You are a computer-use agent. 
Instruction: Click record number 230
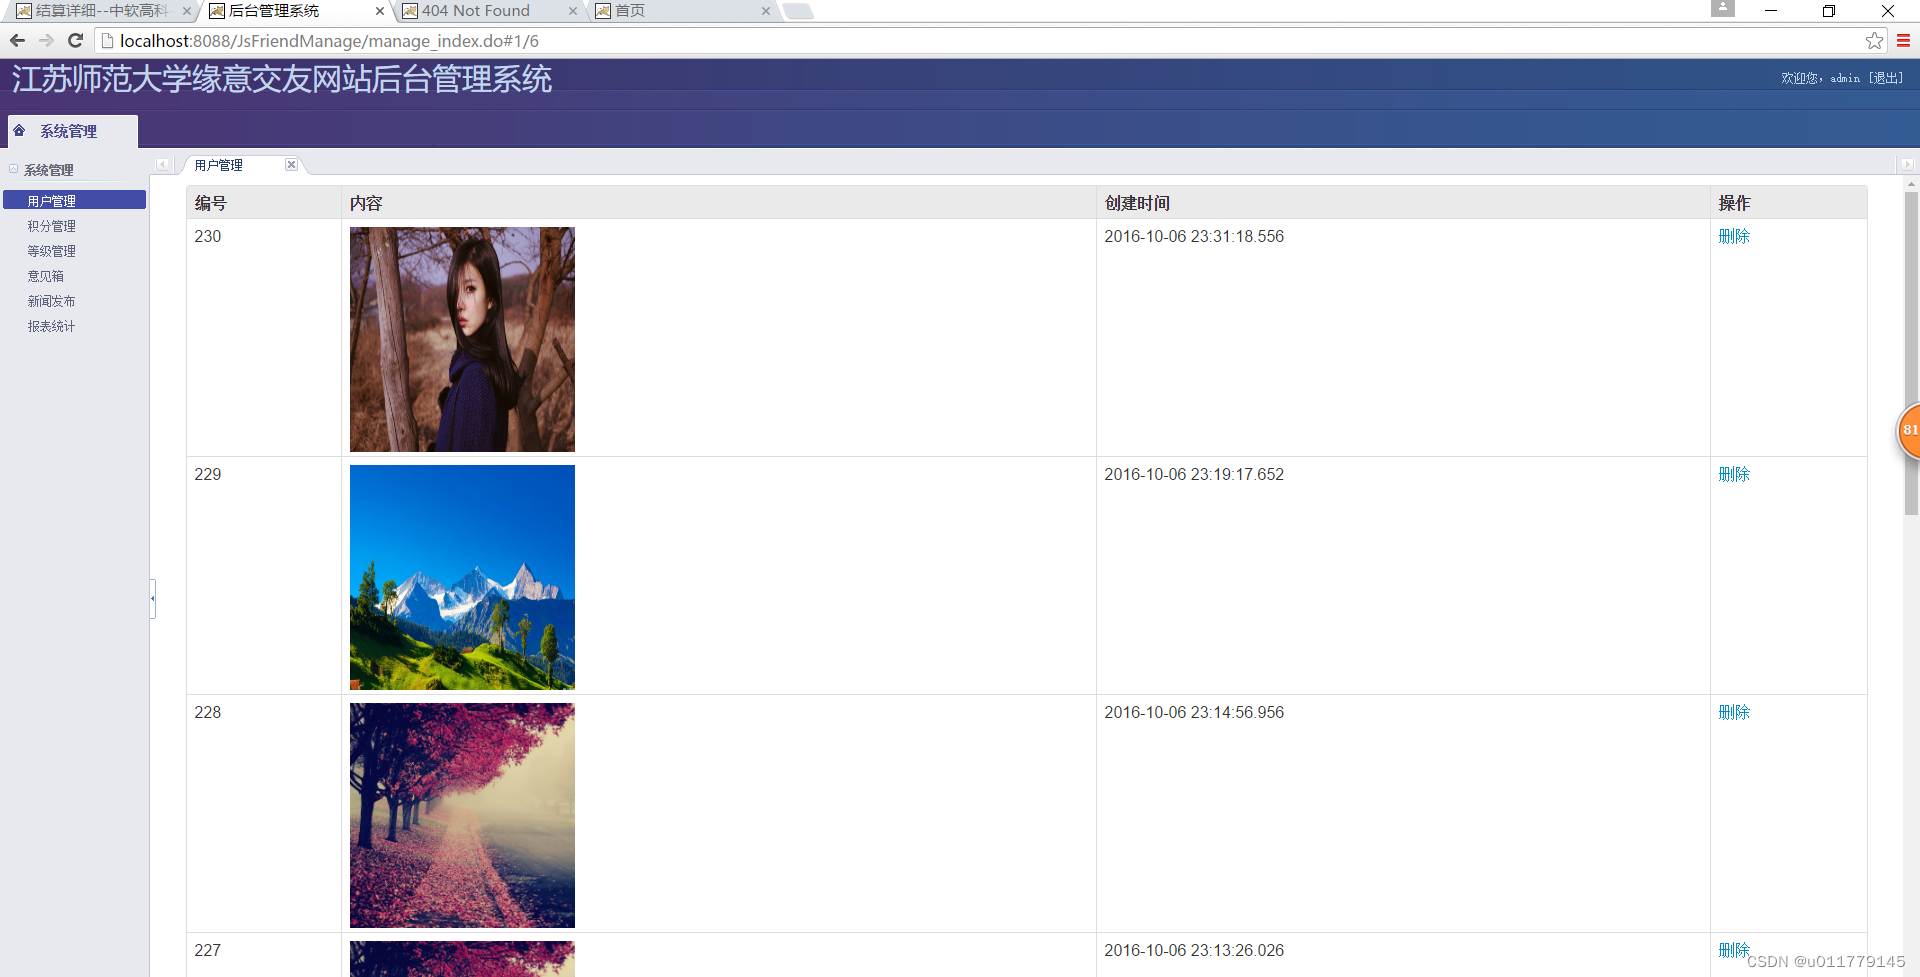click(208, 236)
